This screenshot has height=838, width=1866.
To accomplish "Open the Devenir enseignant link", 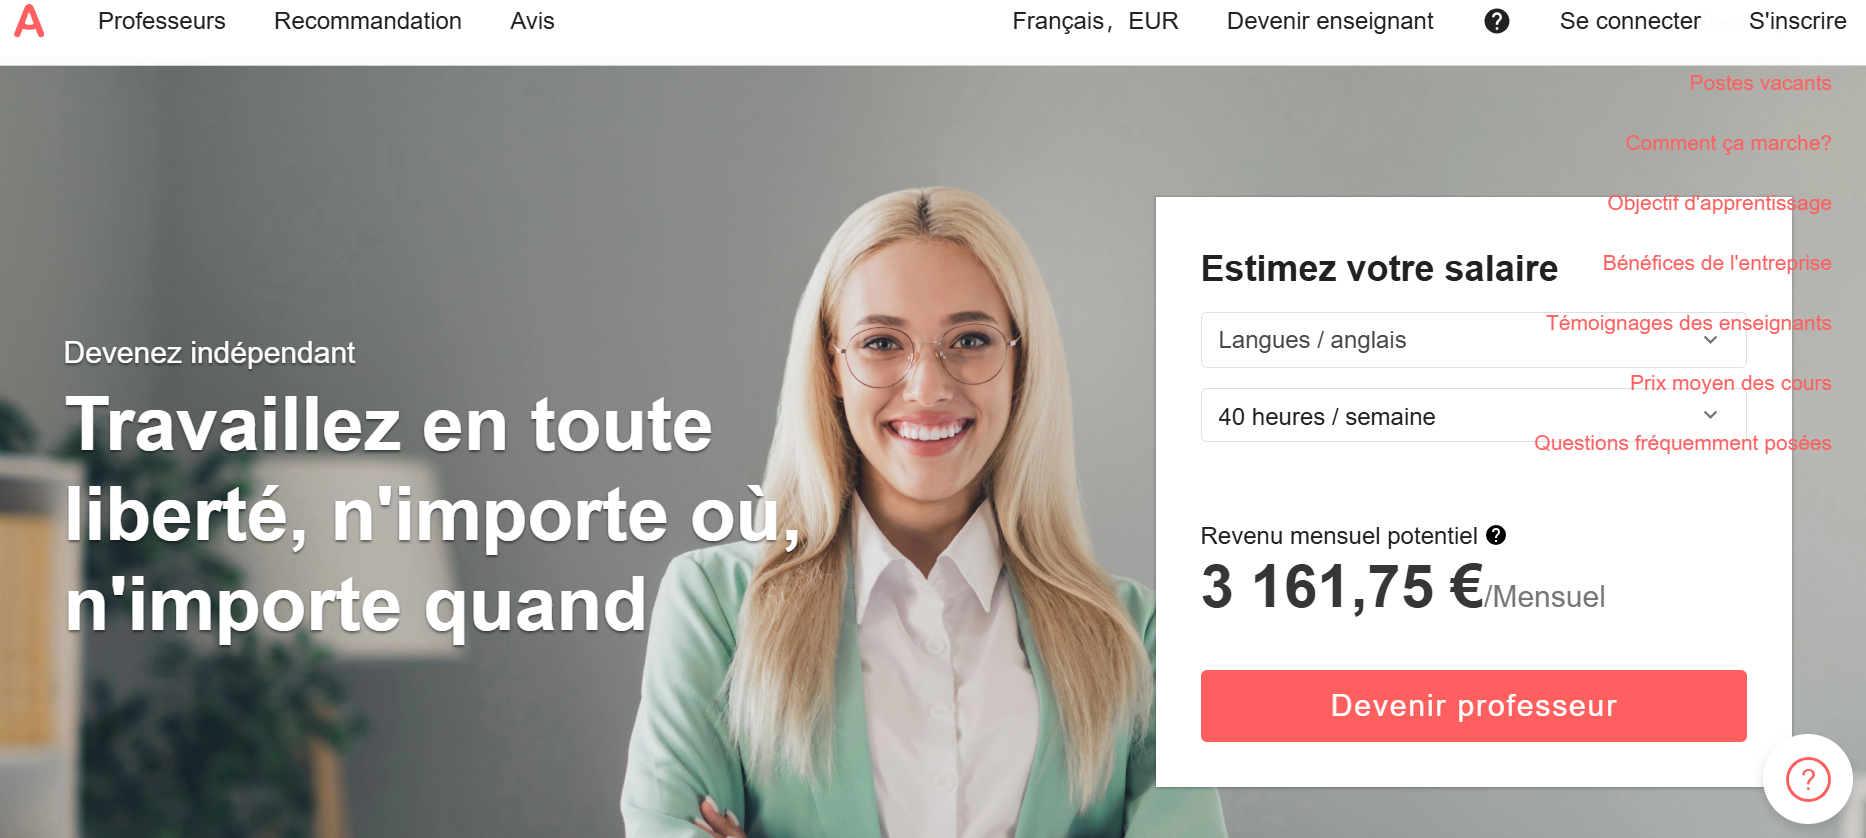I will tap(1330, 21).
